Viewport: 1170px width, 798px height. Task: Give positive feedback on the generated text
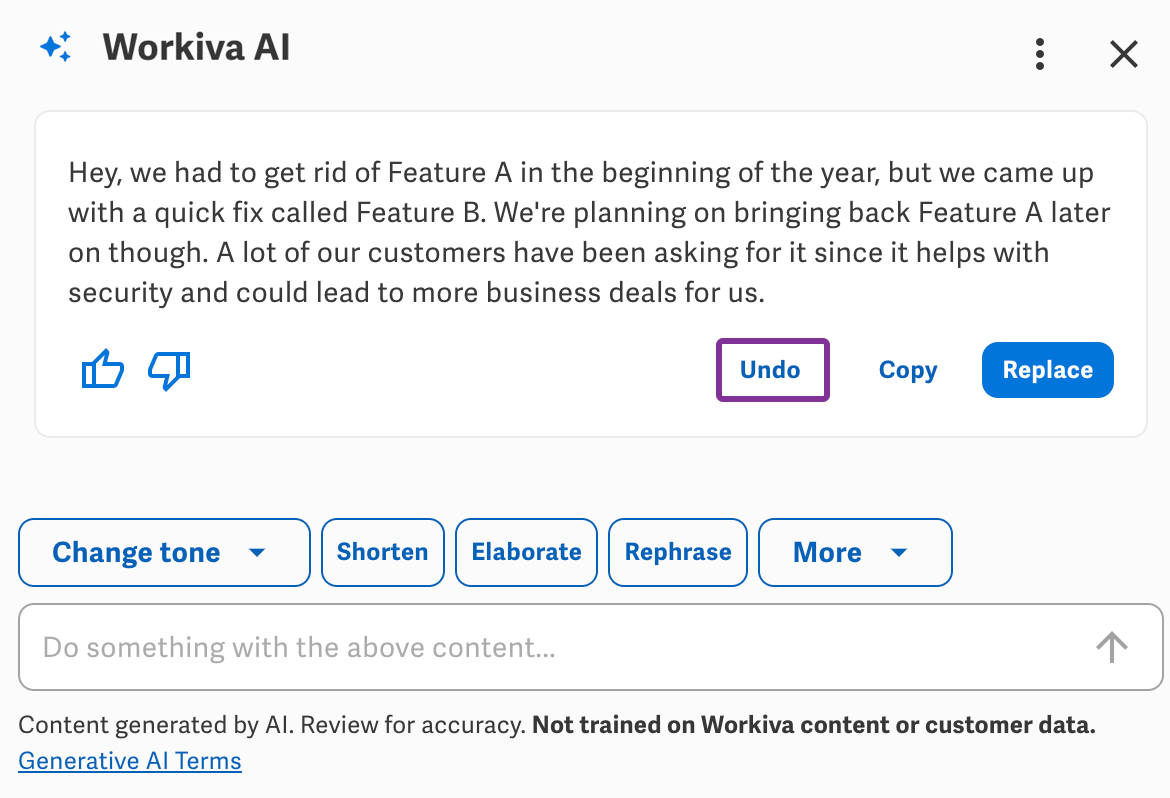pyautogui.click(x=102, y=370)
